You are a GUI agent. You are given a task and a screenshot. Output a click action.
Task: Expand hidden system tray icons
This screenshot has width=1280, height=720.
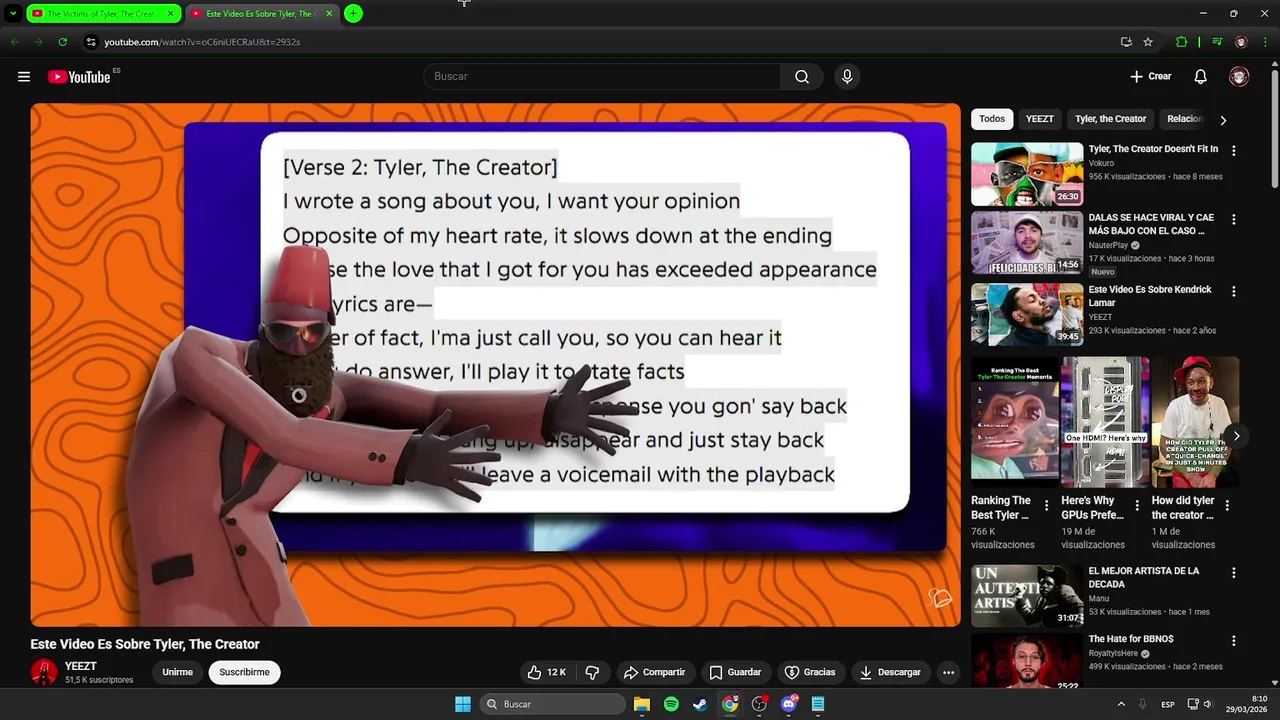point(1121,704)
